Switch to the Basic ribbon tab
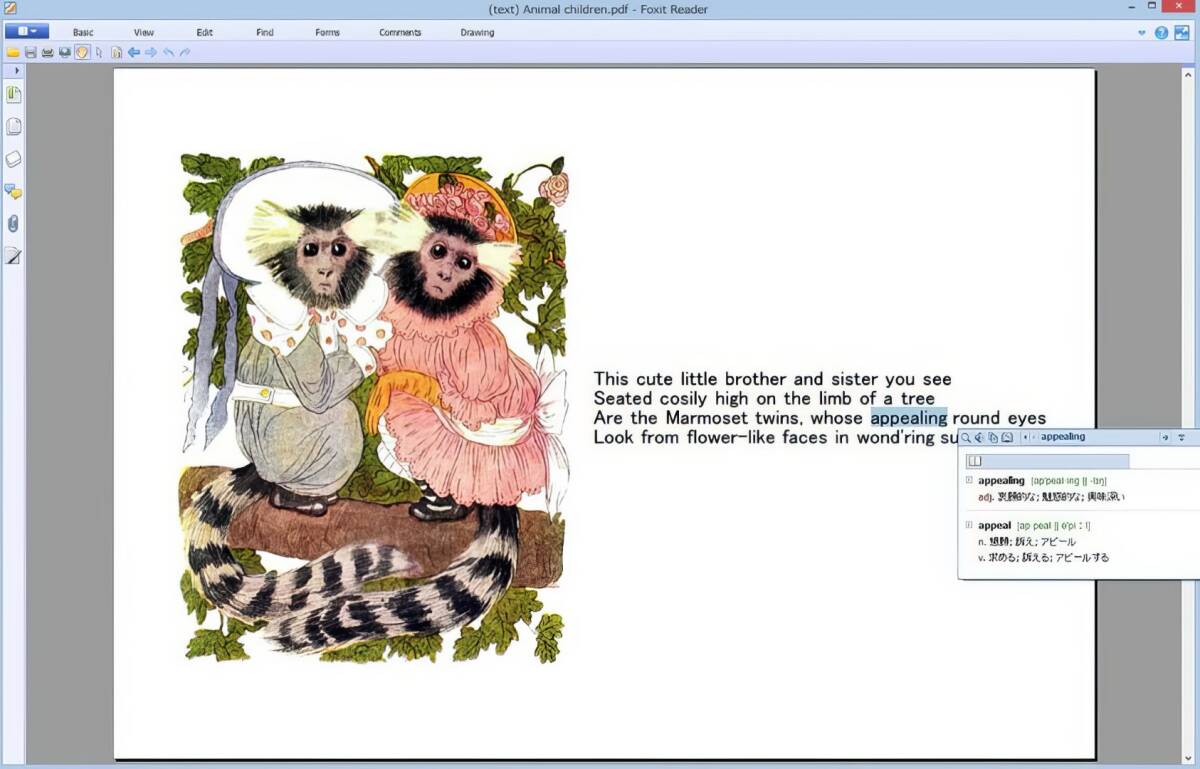The width and height of the screenshot is (1200, 769). (x=83, y=32)
